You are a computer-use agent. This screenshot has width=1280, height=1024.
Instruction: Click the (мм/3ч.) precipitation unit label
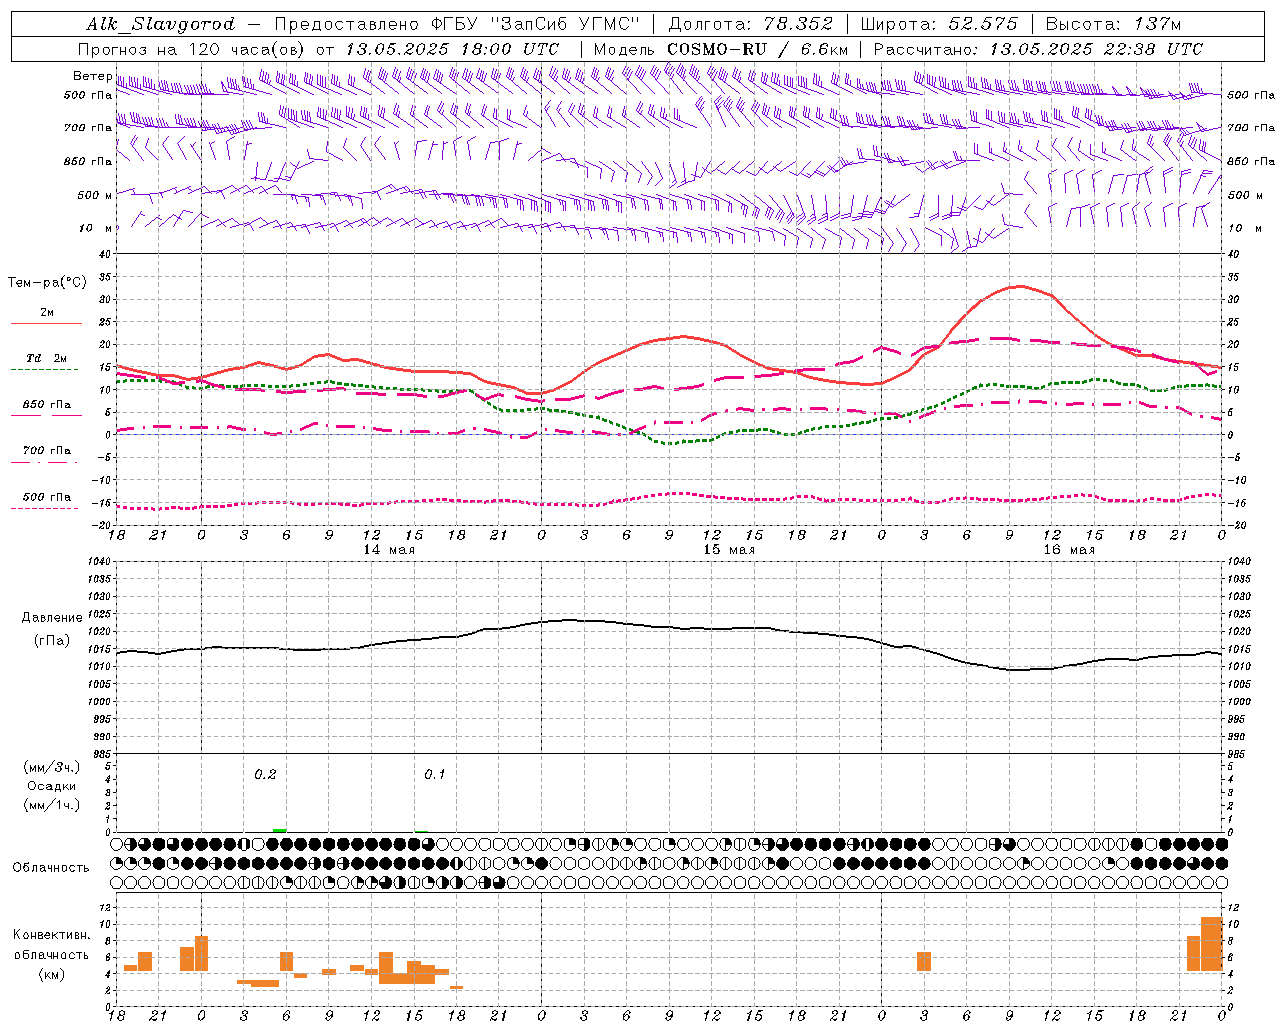coord(52,768)
